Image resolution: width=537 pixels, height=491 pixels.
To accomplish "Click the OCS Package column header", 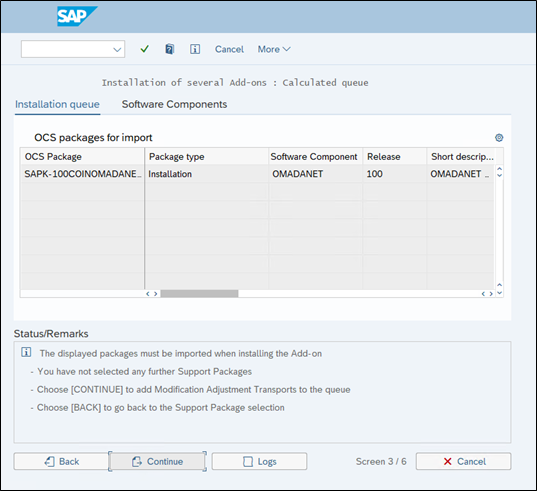I will [x=82, y=156].
